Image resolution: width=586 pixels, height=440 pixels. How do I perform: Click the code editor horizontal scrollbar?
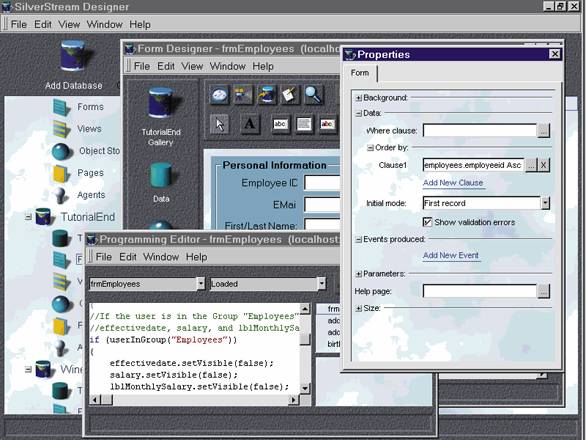pos(194,400)
